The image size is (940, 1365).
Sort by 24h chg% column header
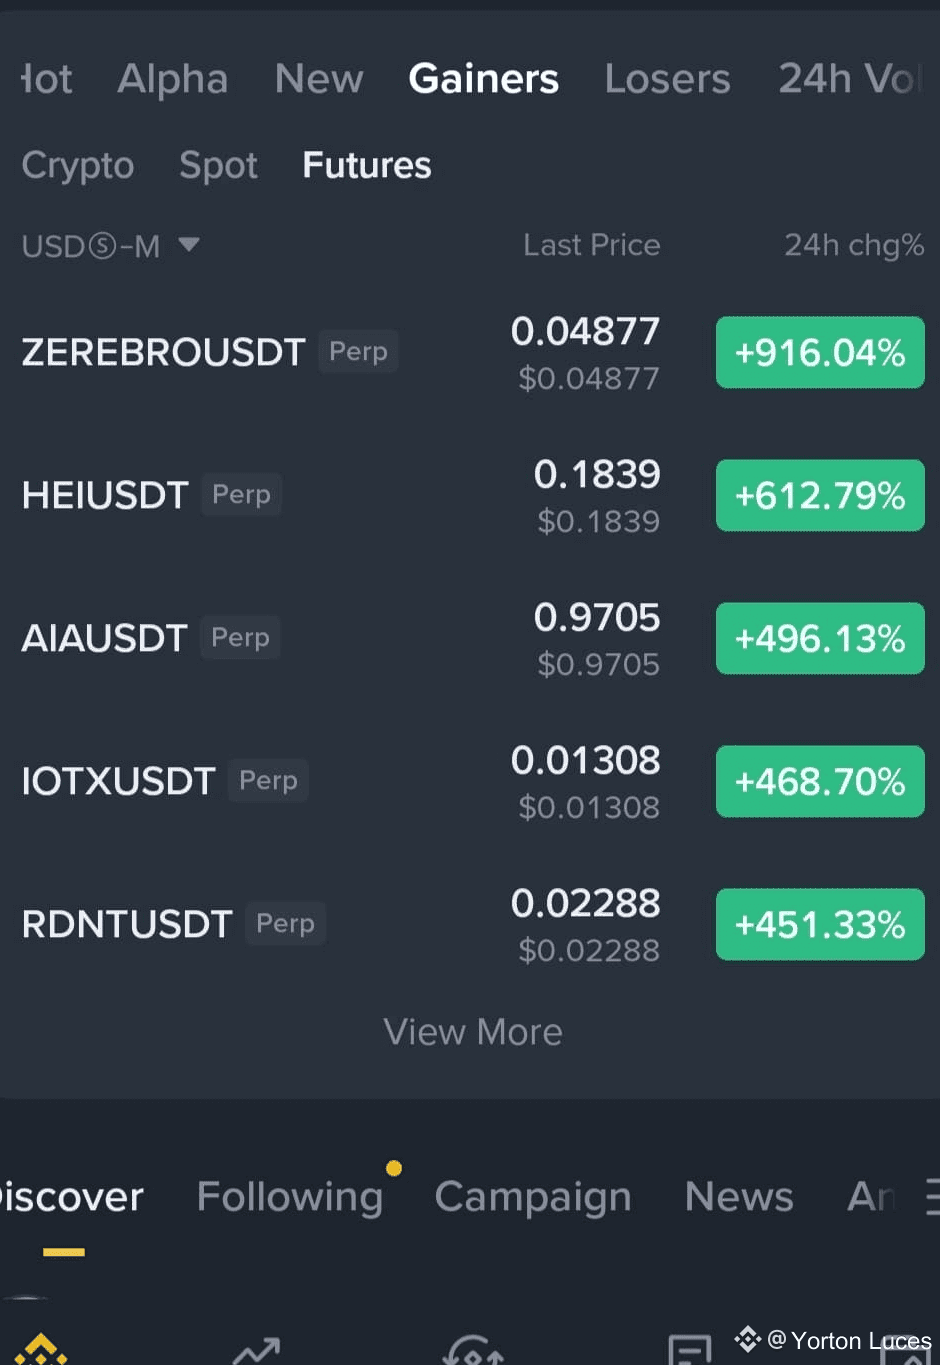click(854, 245)
